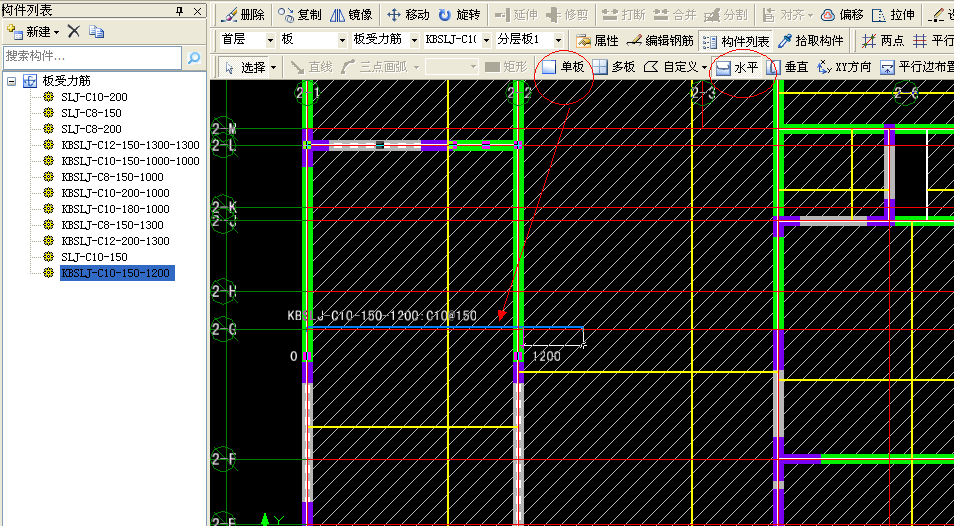Click New (新建) in component list
This screenshot has width=954, height=526.
coord(33,32)
